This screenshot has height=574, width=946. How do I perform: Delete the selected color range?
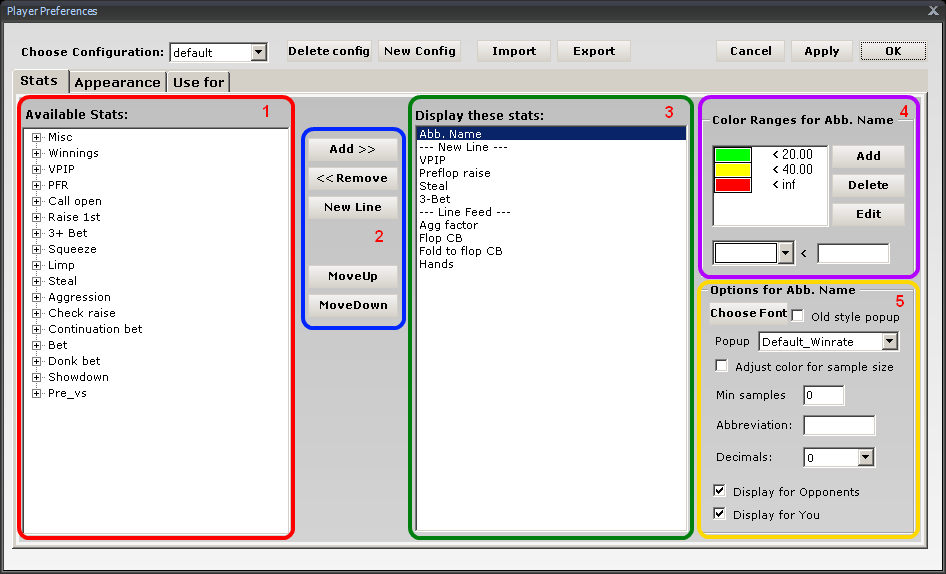(x=868, y=185)
